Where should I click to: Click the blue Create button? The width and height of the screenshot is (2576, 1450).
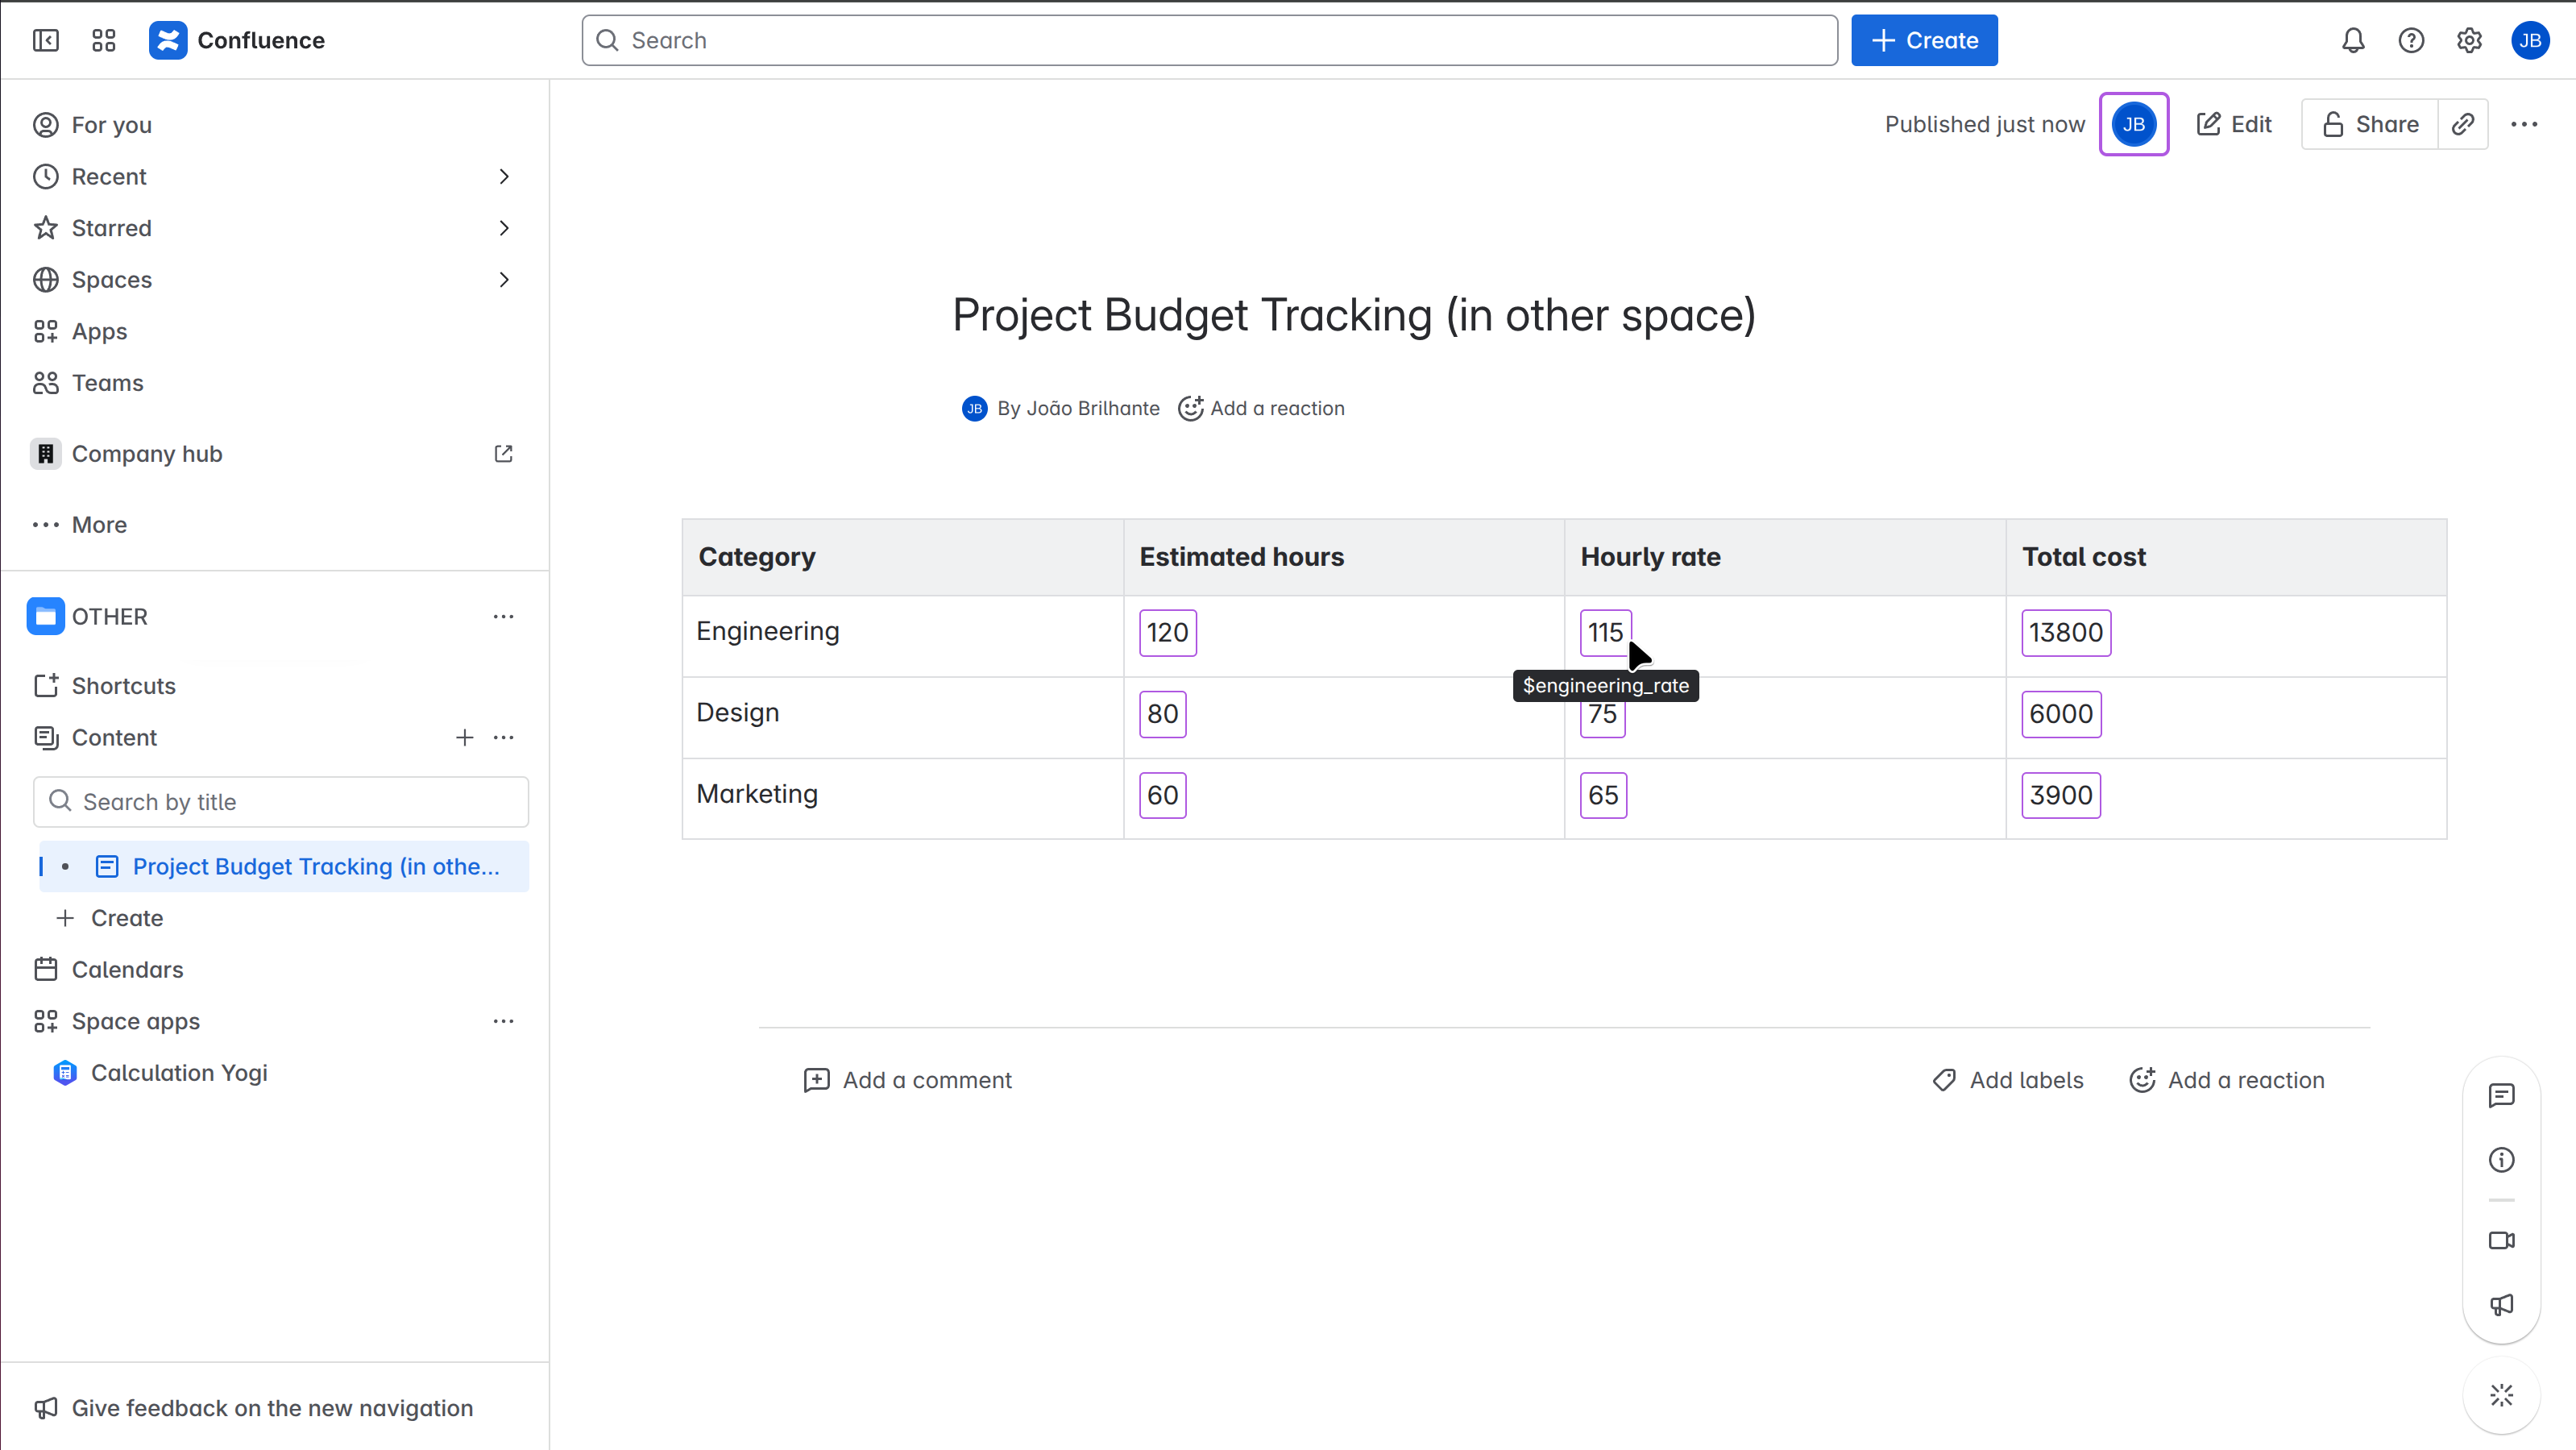1924,40
